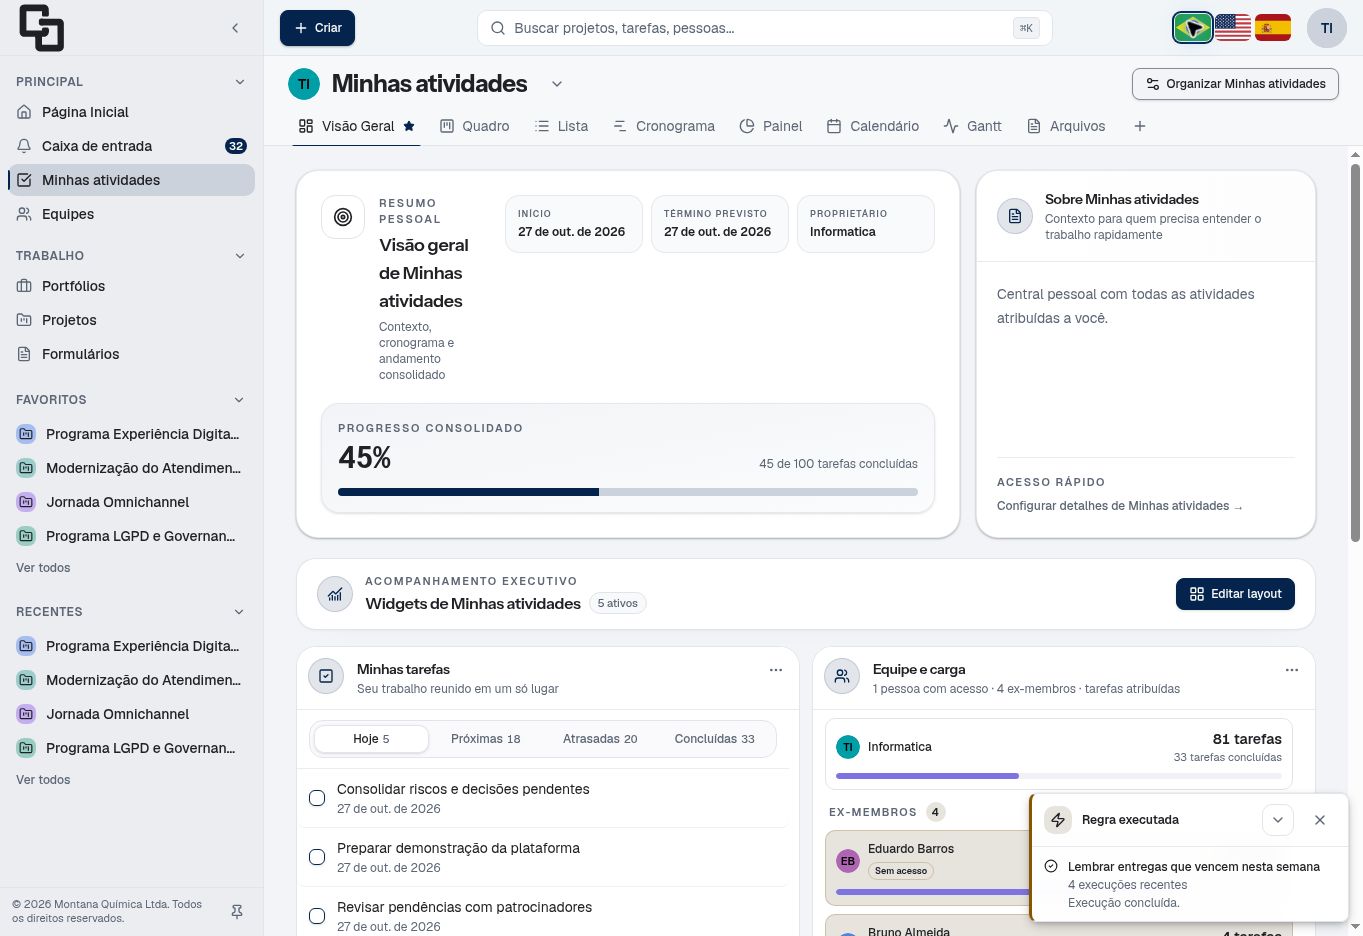Click the Criar button
The image size is (1363, 936).
pos(318,28)
